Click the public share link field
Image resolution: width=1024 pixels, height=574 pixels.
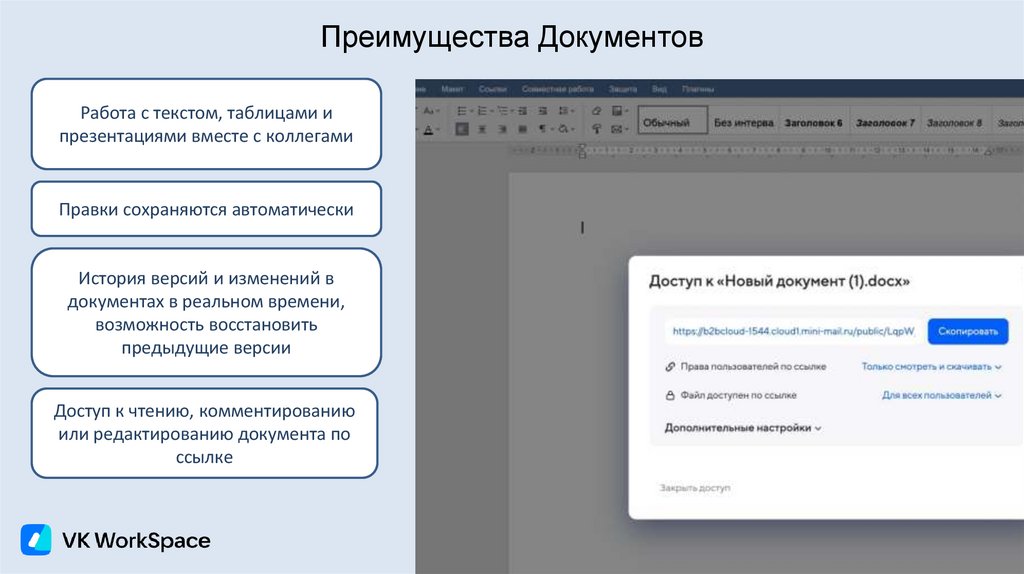[793, 331]
